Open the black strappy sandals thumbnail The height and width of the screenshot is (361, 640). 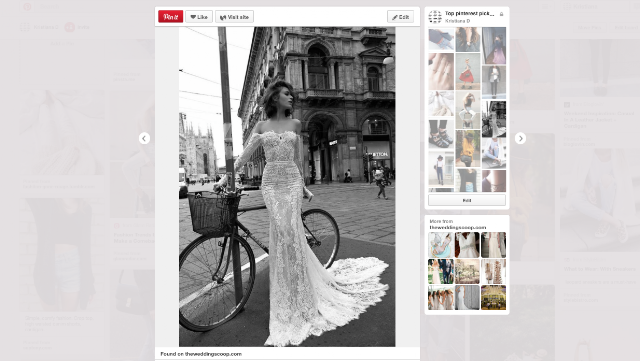point(441,134)
